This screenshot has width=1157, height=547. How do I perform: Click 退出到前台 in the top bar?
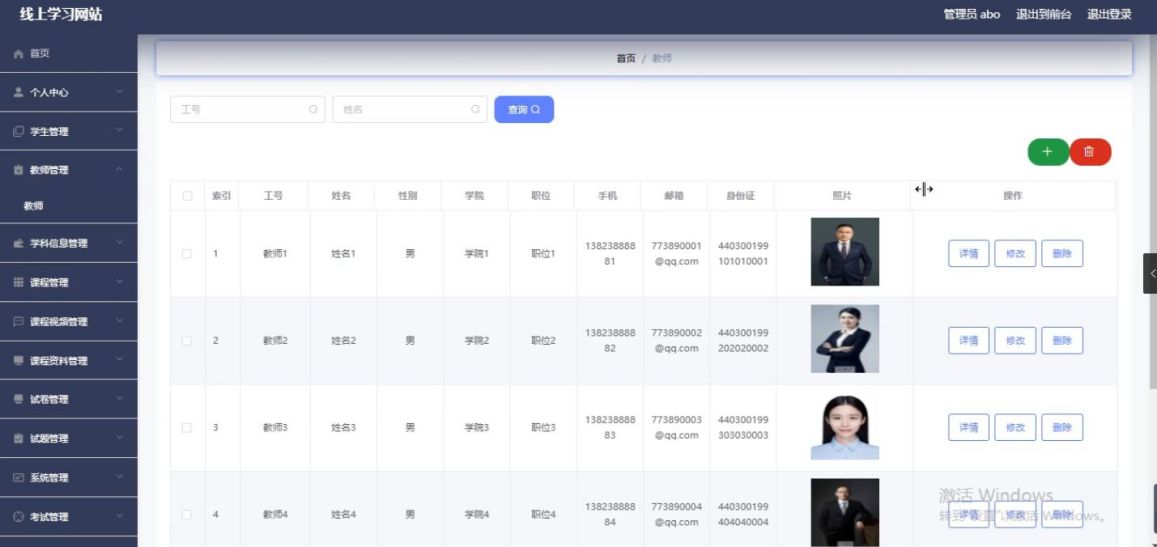(1043, 15)
